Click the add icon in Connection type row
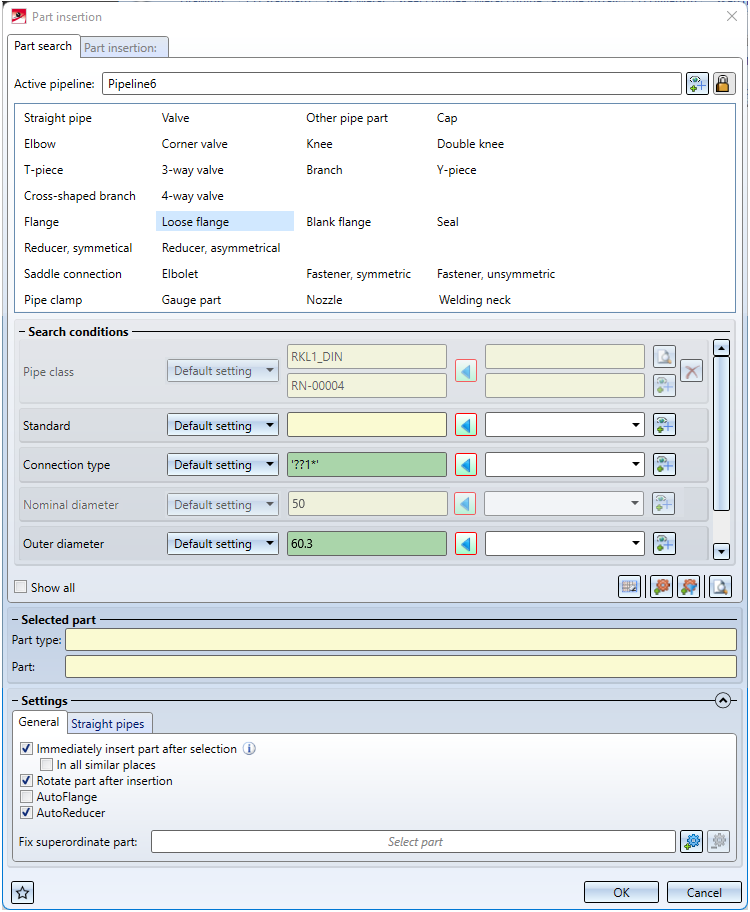 664,465
